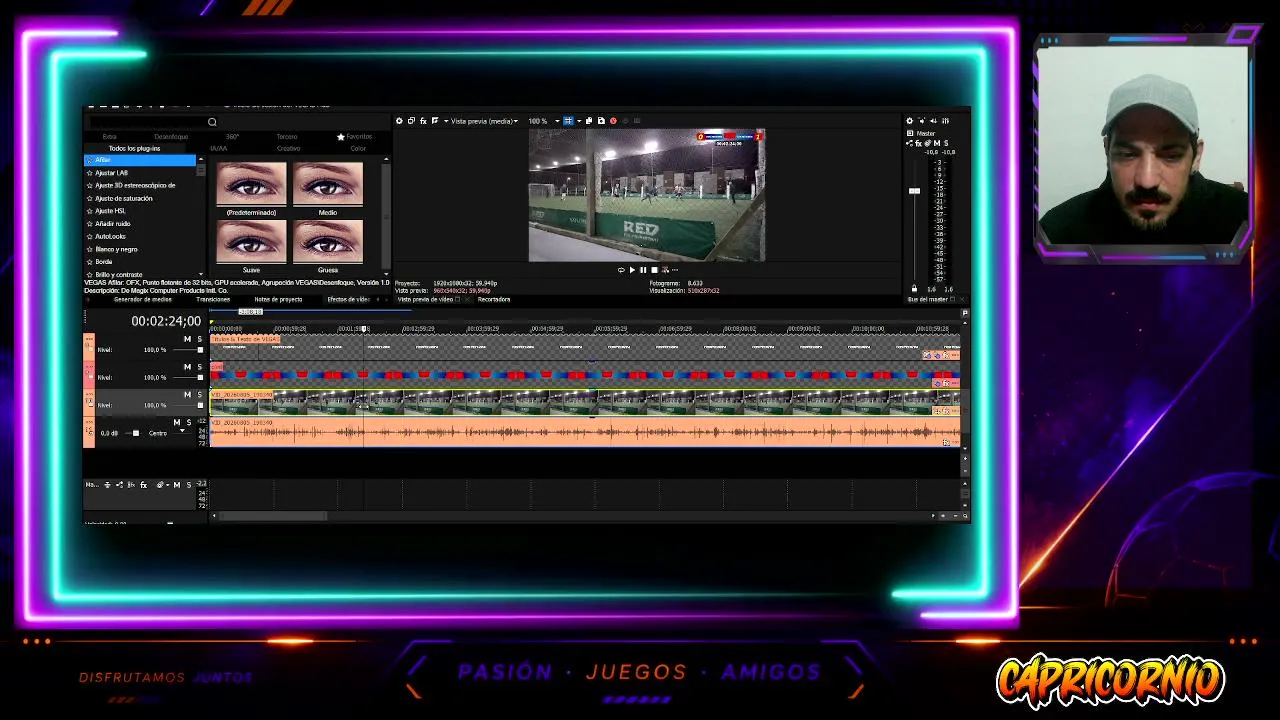The width and height of the screenshot is (1280, 720).
Task: Open video preview properties gear
Action: click(x=399, y=121)
